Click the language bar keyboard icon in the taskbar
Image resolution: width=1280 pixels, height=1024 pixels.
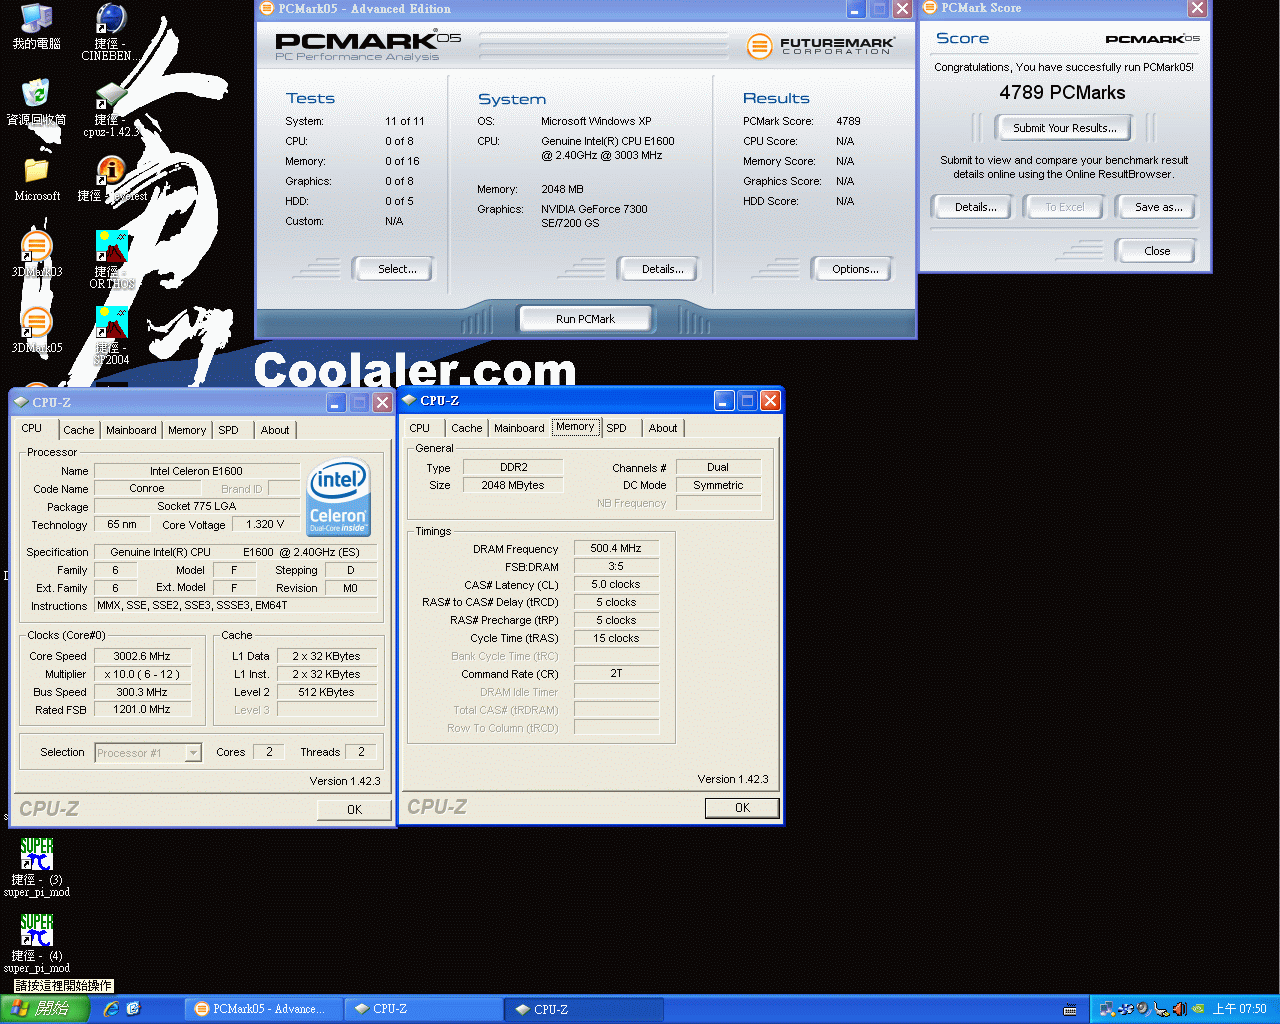[x=1070, y=1010]
